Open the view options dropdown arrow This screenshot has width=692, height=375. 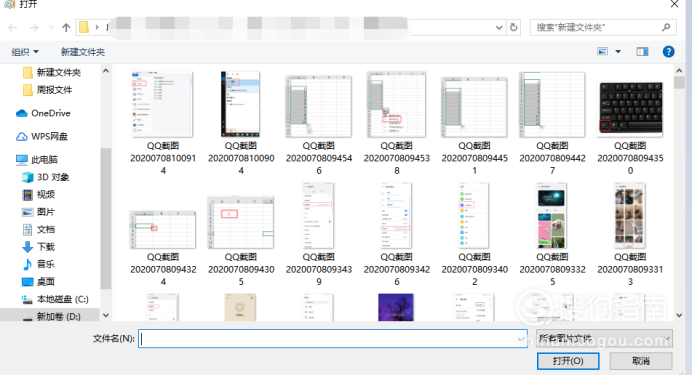click(618, 52)
